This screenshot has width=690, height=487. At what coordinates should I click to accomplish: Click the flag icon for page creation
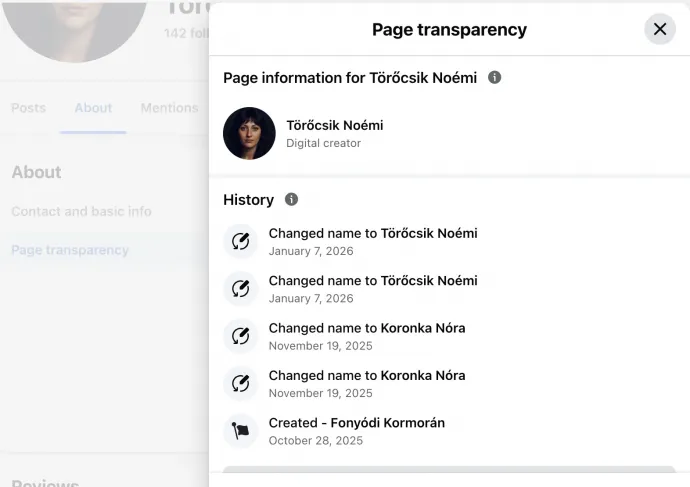coord(240,431)
